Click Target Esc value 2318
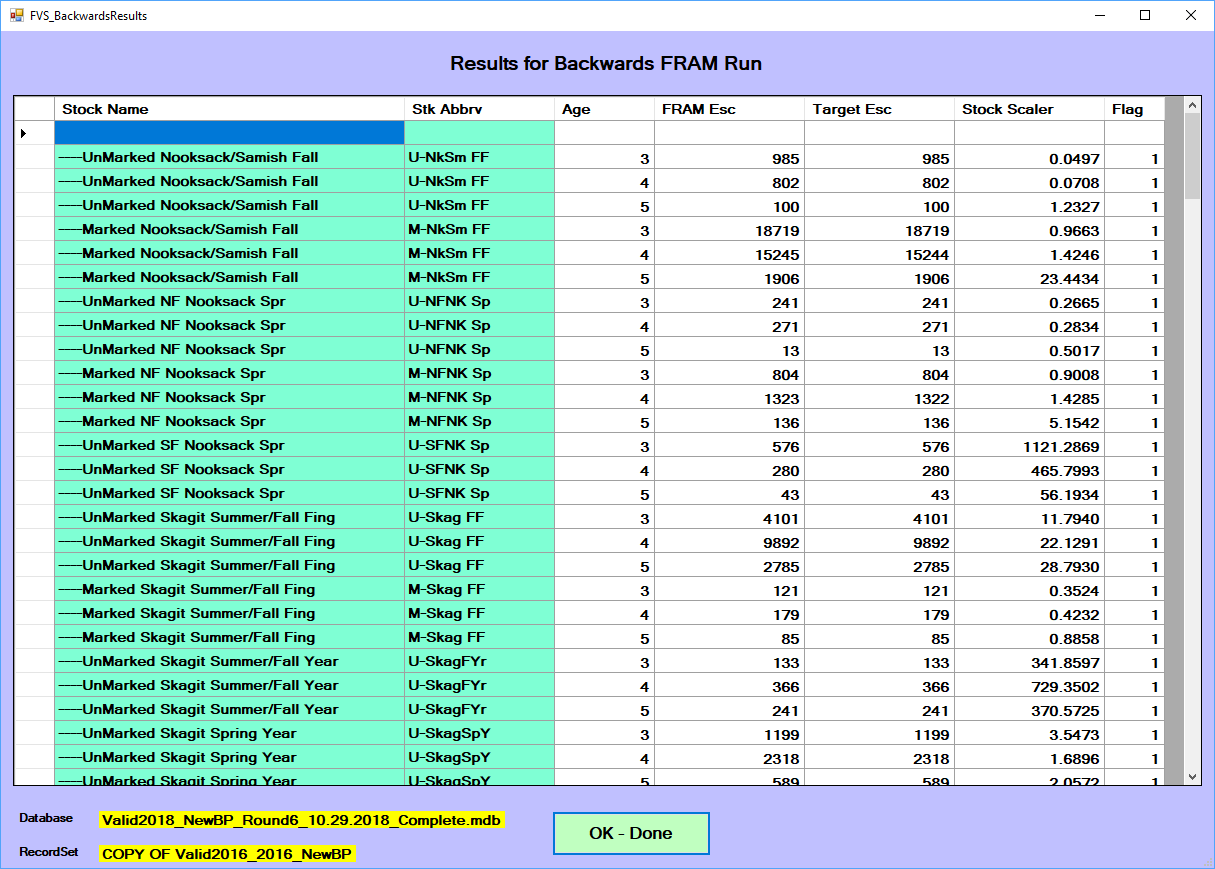The image size is (1215, 869). 929,758
